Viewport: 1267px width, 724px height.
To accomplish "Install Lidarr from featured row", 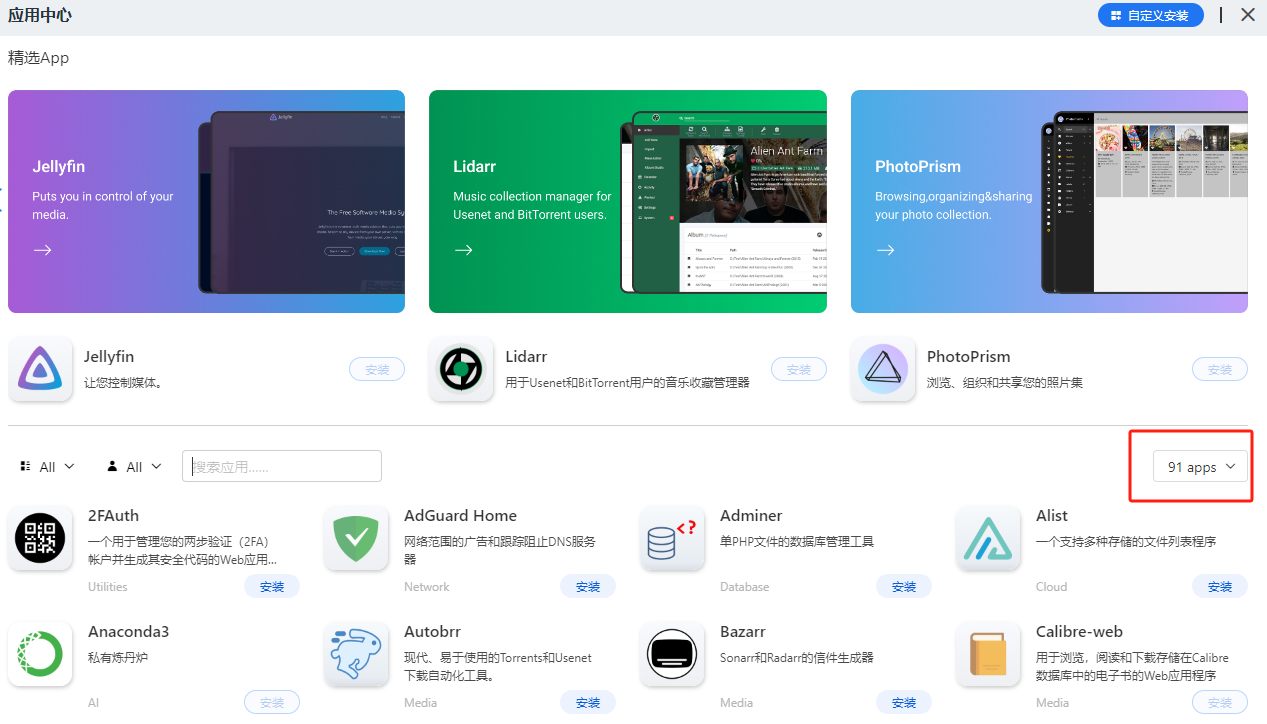I will (799, 369).
